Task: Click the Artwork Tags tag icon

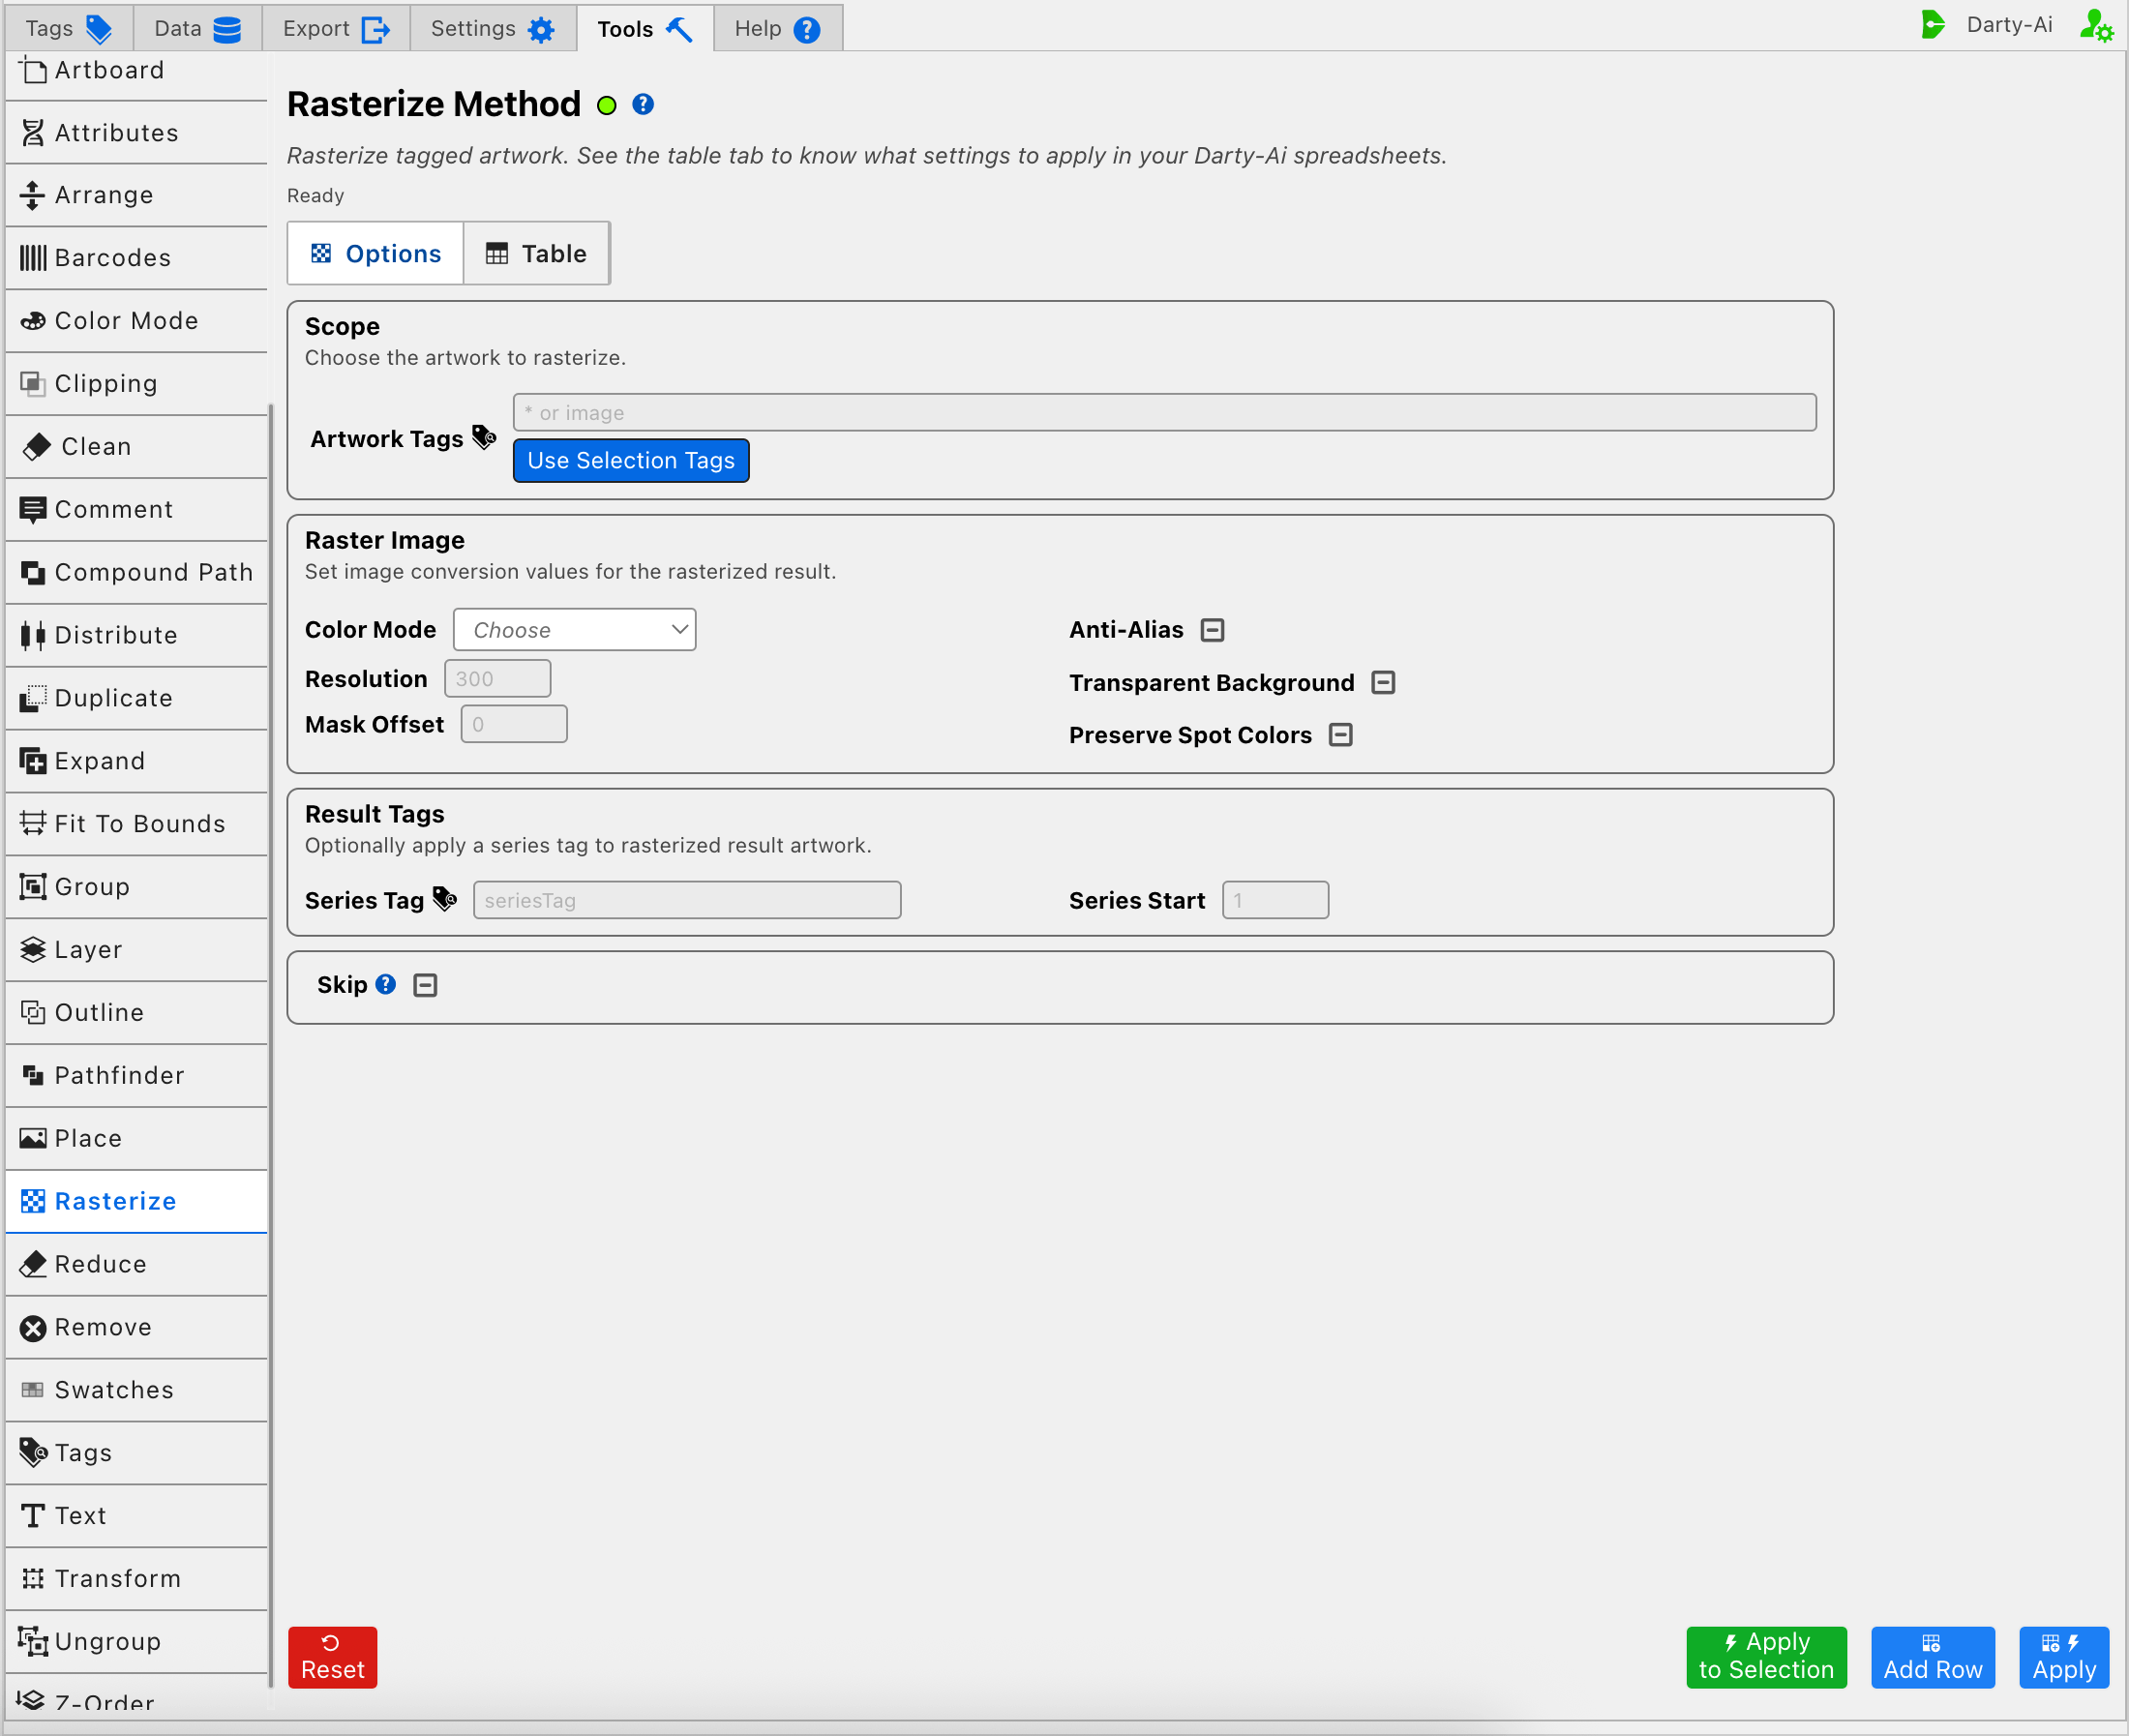Action: coord(484,437)
